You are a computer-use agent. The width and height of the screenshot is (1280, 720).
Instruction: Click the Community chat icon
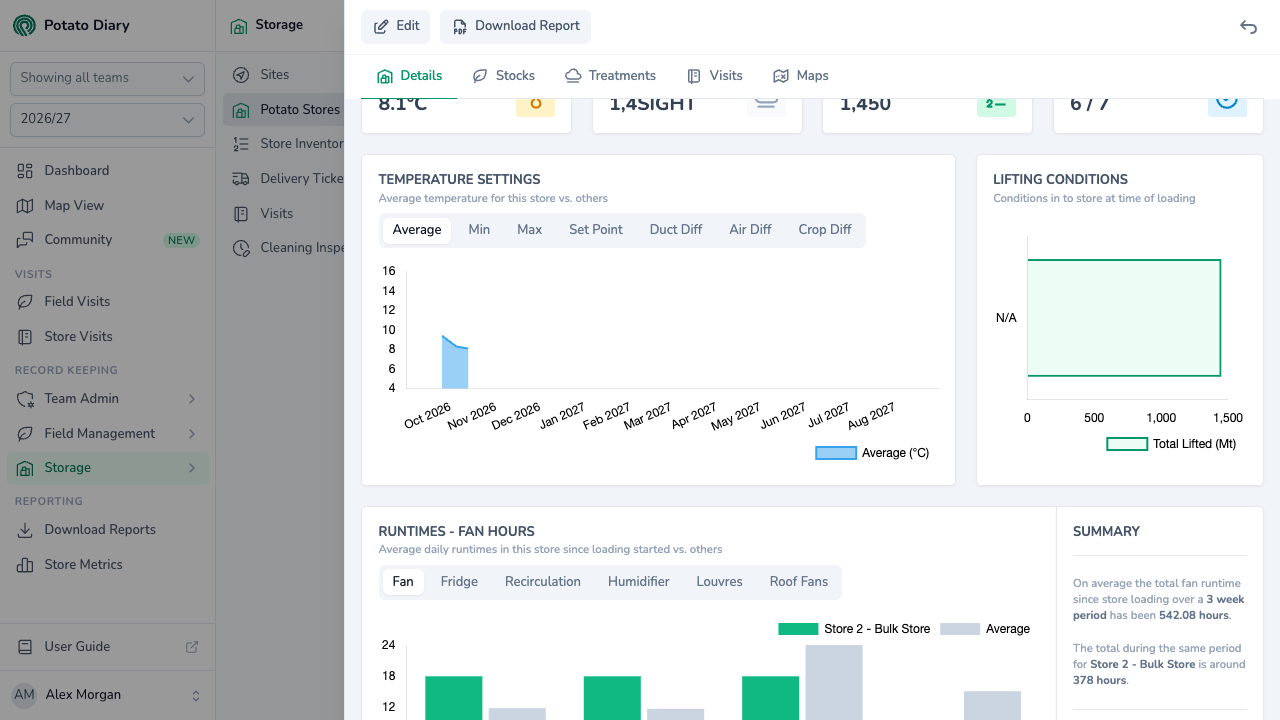(25, 240)
